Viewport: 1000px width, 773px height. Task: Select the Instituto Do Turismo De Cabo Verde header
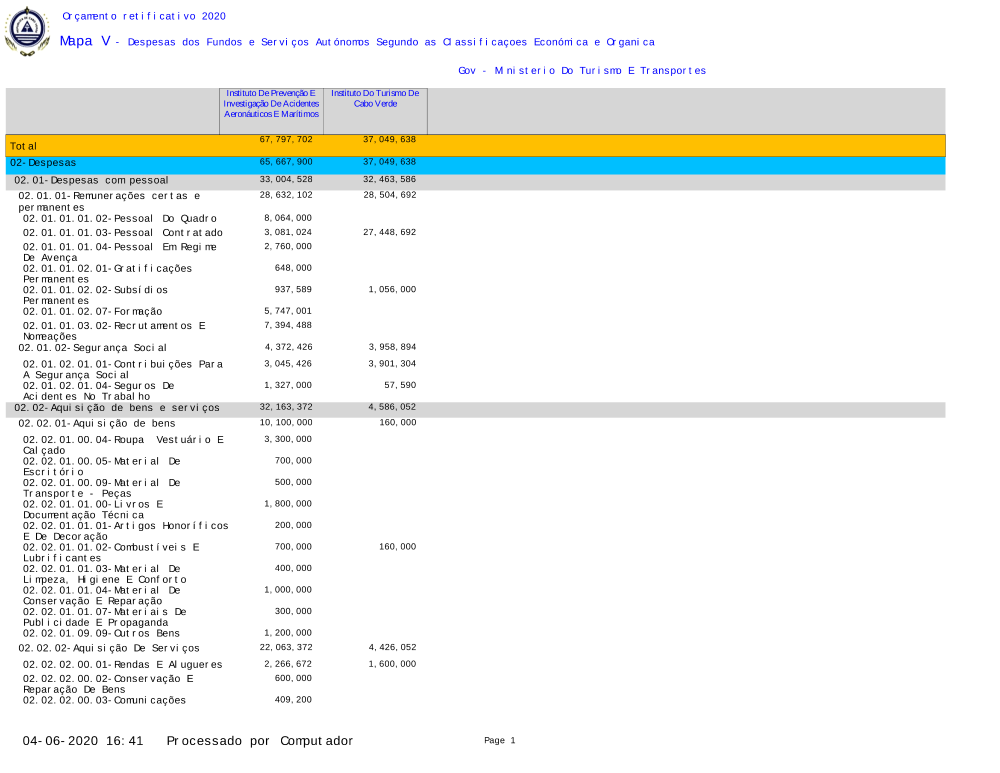tap(377, 98)
